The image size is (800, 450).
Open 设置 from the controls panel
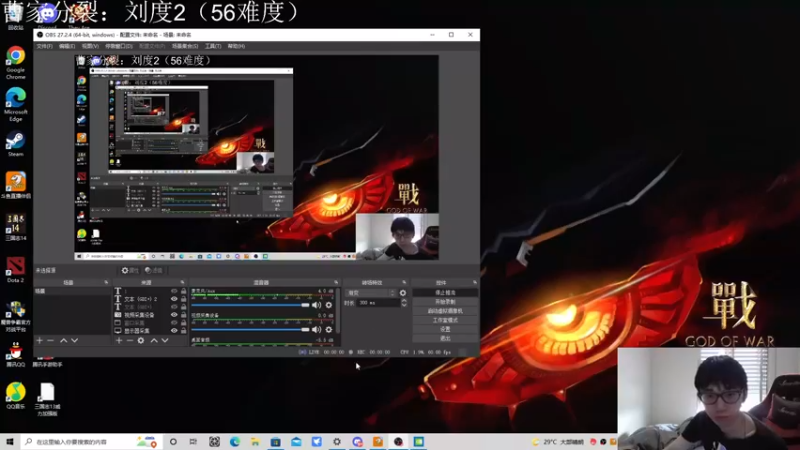pos(445,330)
